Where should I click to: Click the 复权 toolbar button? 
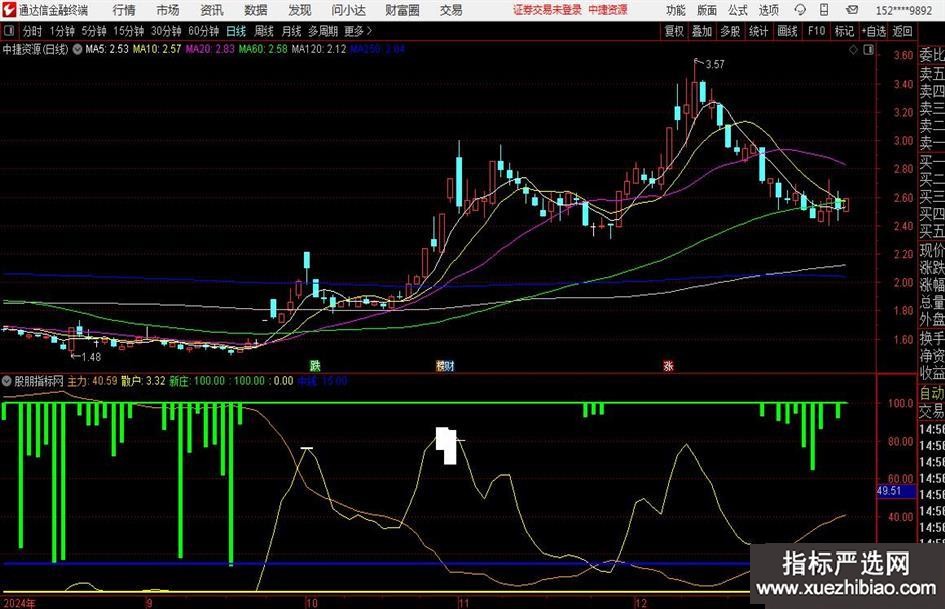(x=674, y=31)
